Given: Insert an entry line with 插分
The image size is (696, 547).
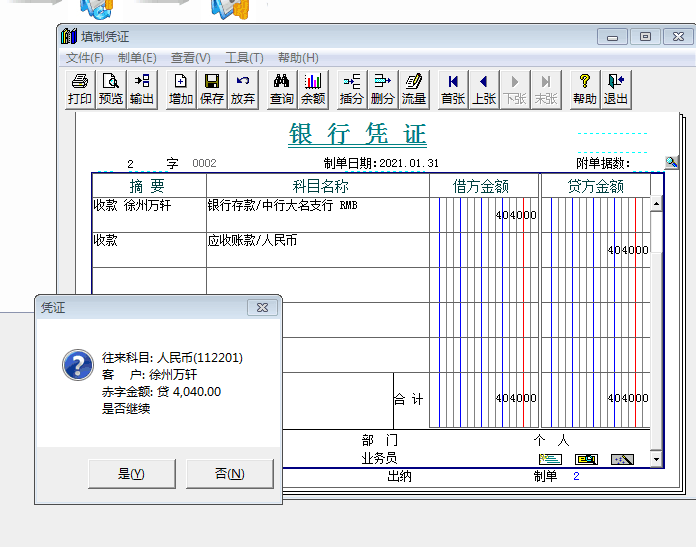Looking at the screenshot, I should [x=352, y=89].
